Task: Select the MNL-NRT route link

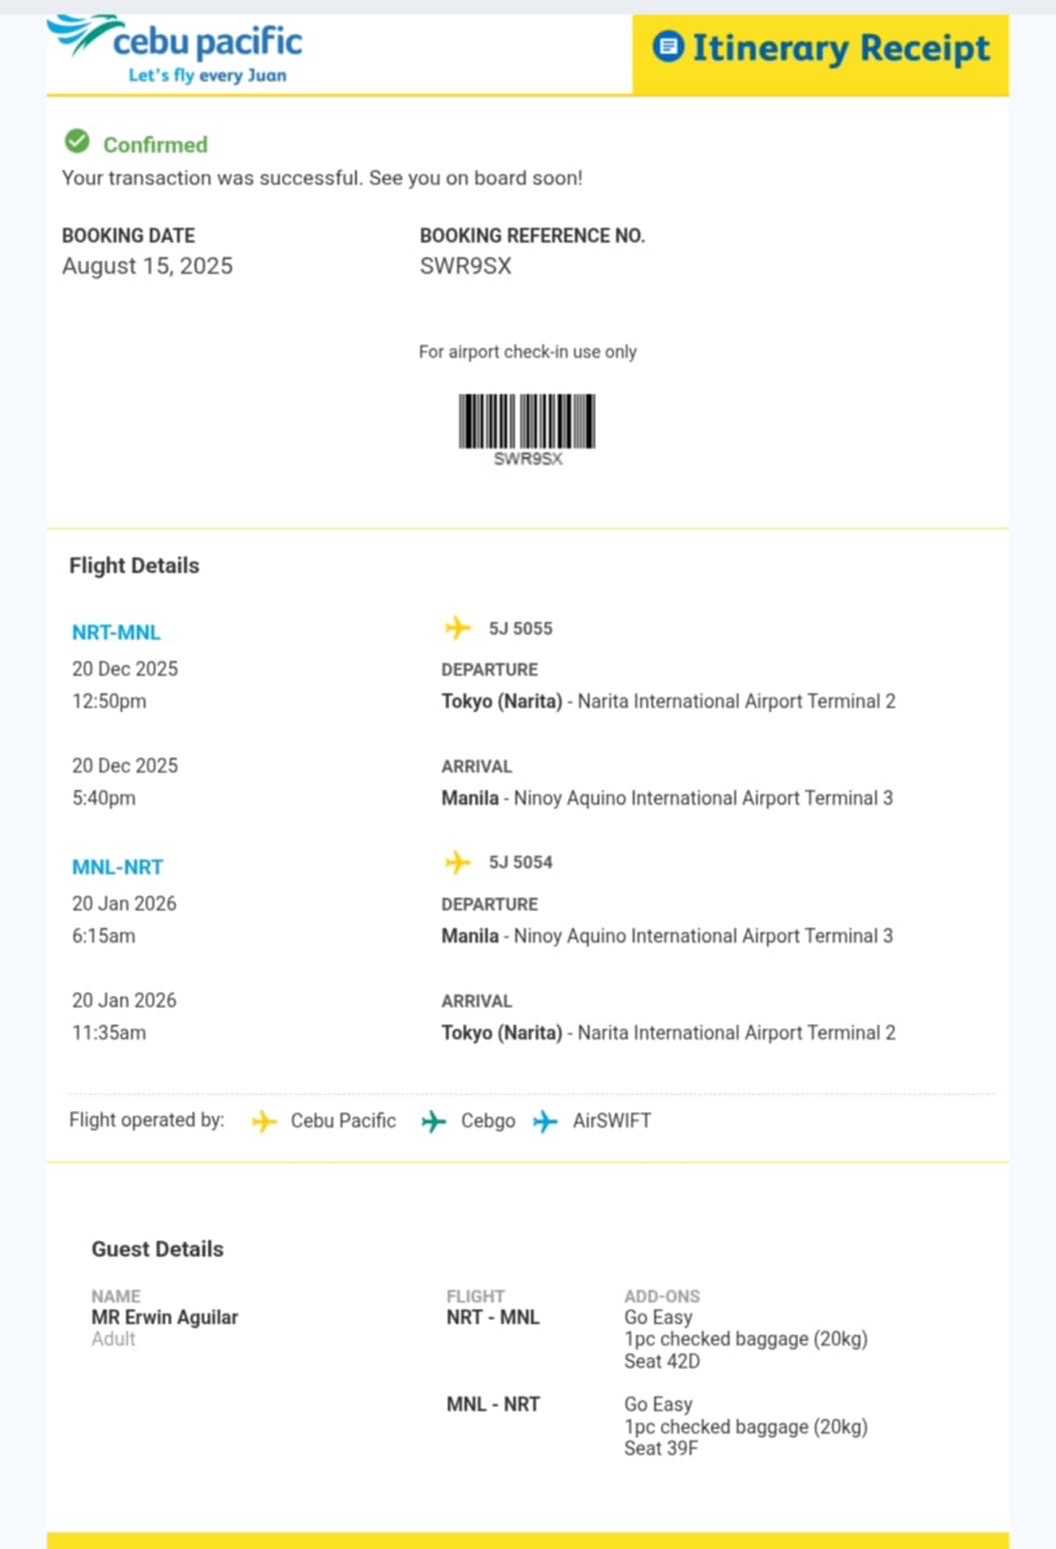Action: [117, 867]
